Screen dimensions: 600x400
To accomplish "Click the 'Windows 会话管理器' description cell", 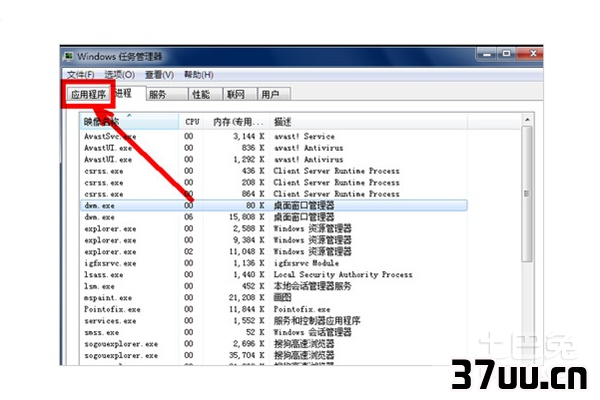I will click(x=312, y=332).
